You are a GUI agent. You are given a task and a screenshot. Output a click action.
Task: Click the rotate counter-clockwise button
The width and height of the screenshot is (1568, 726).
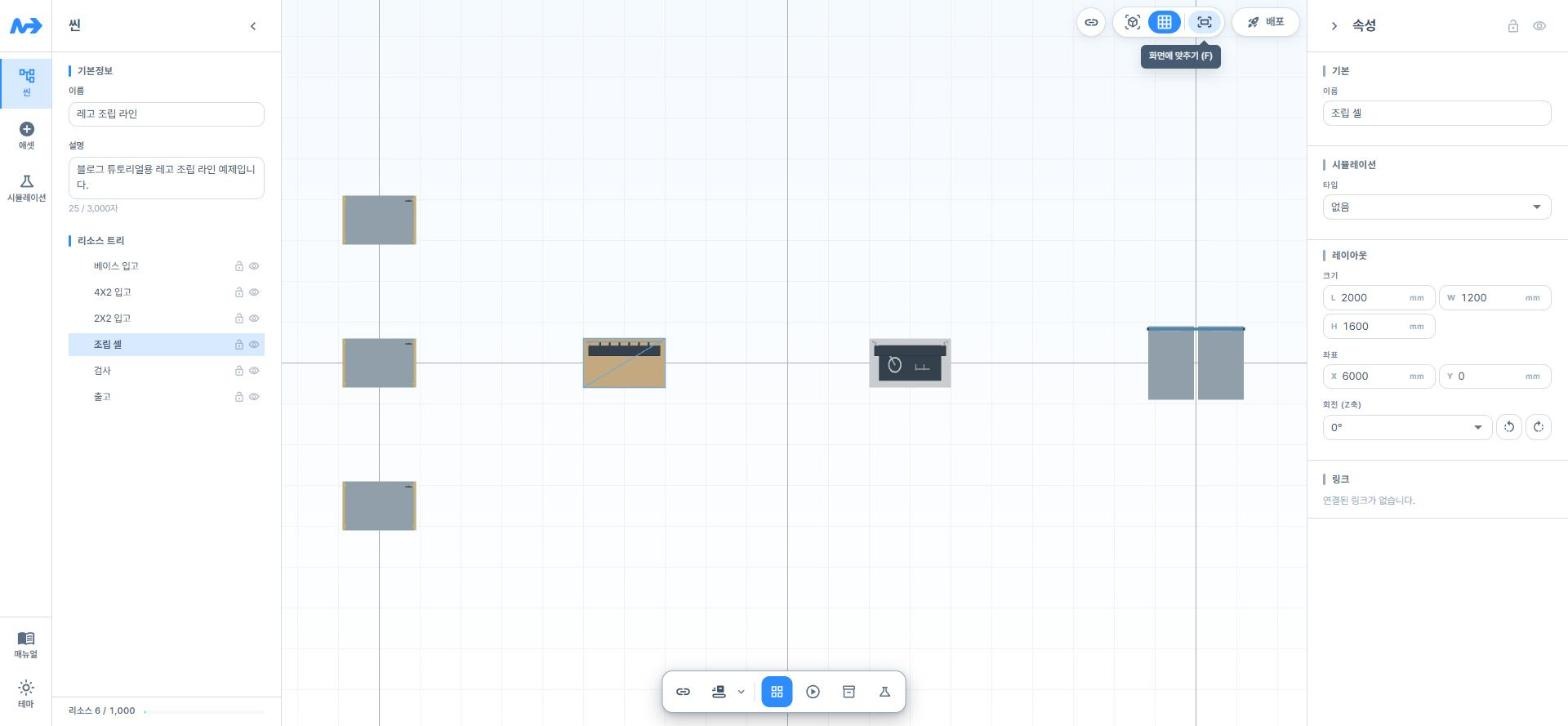(1509, 427)
